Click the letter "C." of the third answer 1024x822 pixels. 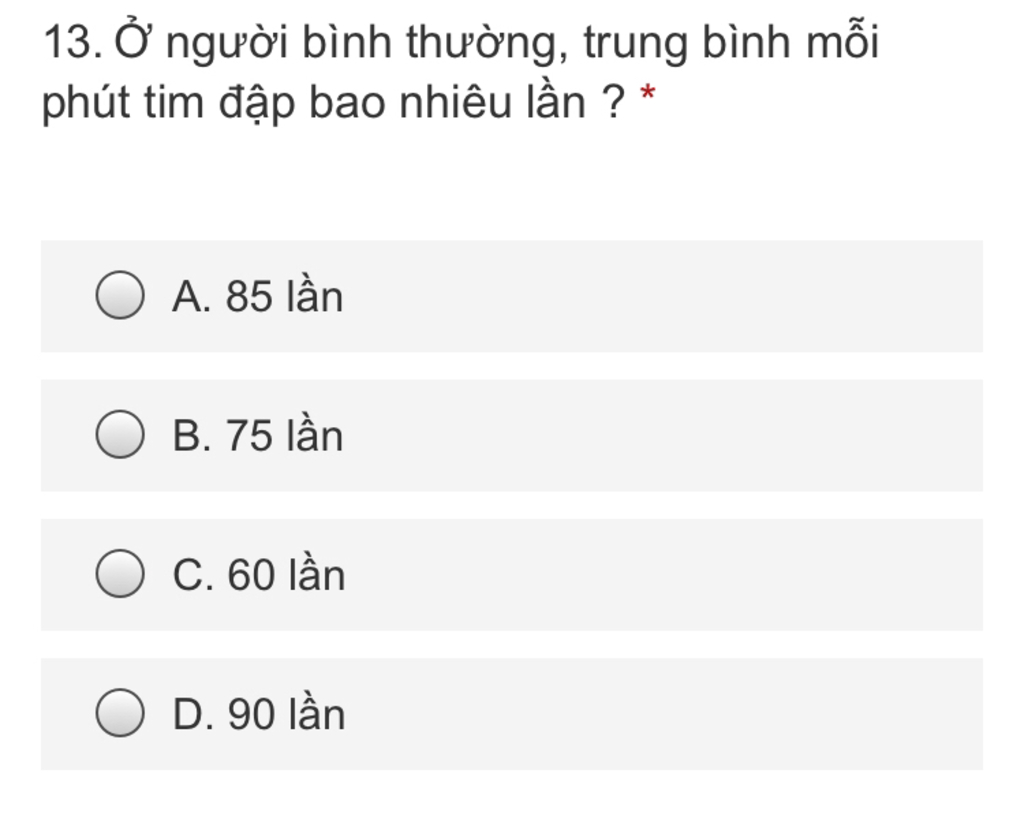[192, 575]
